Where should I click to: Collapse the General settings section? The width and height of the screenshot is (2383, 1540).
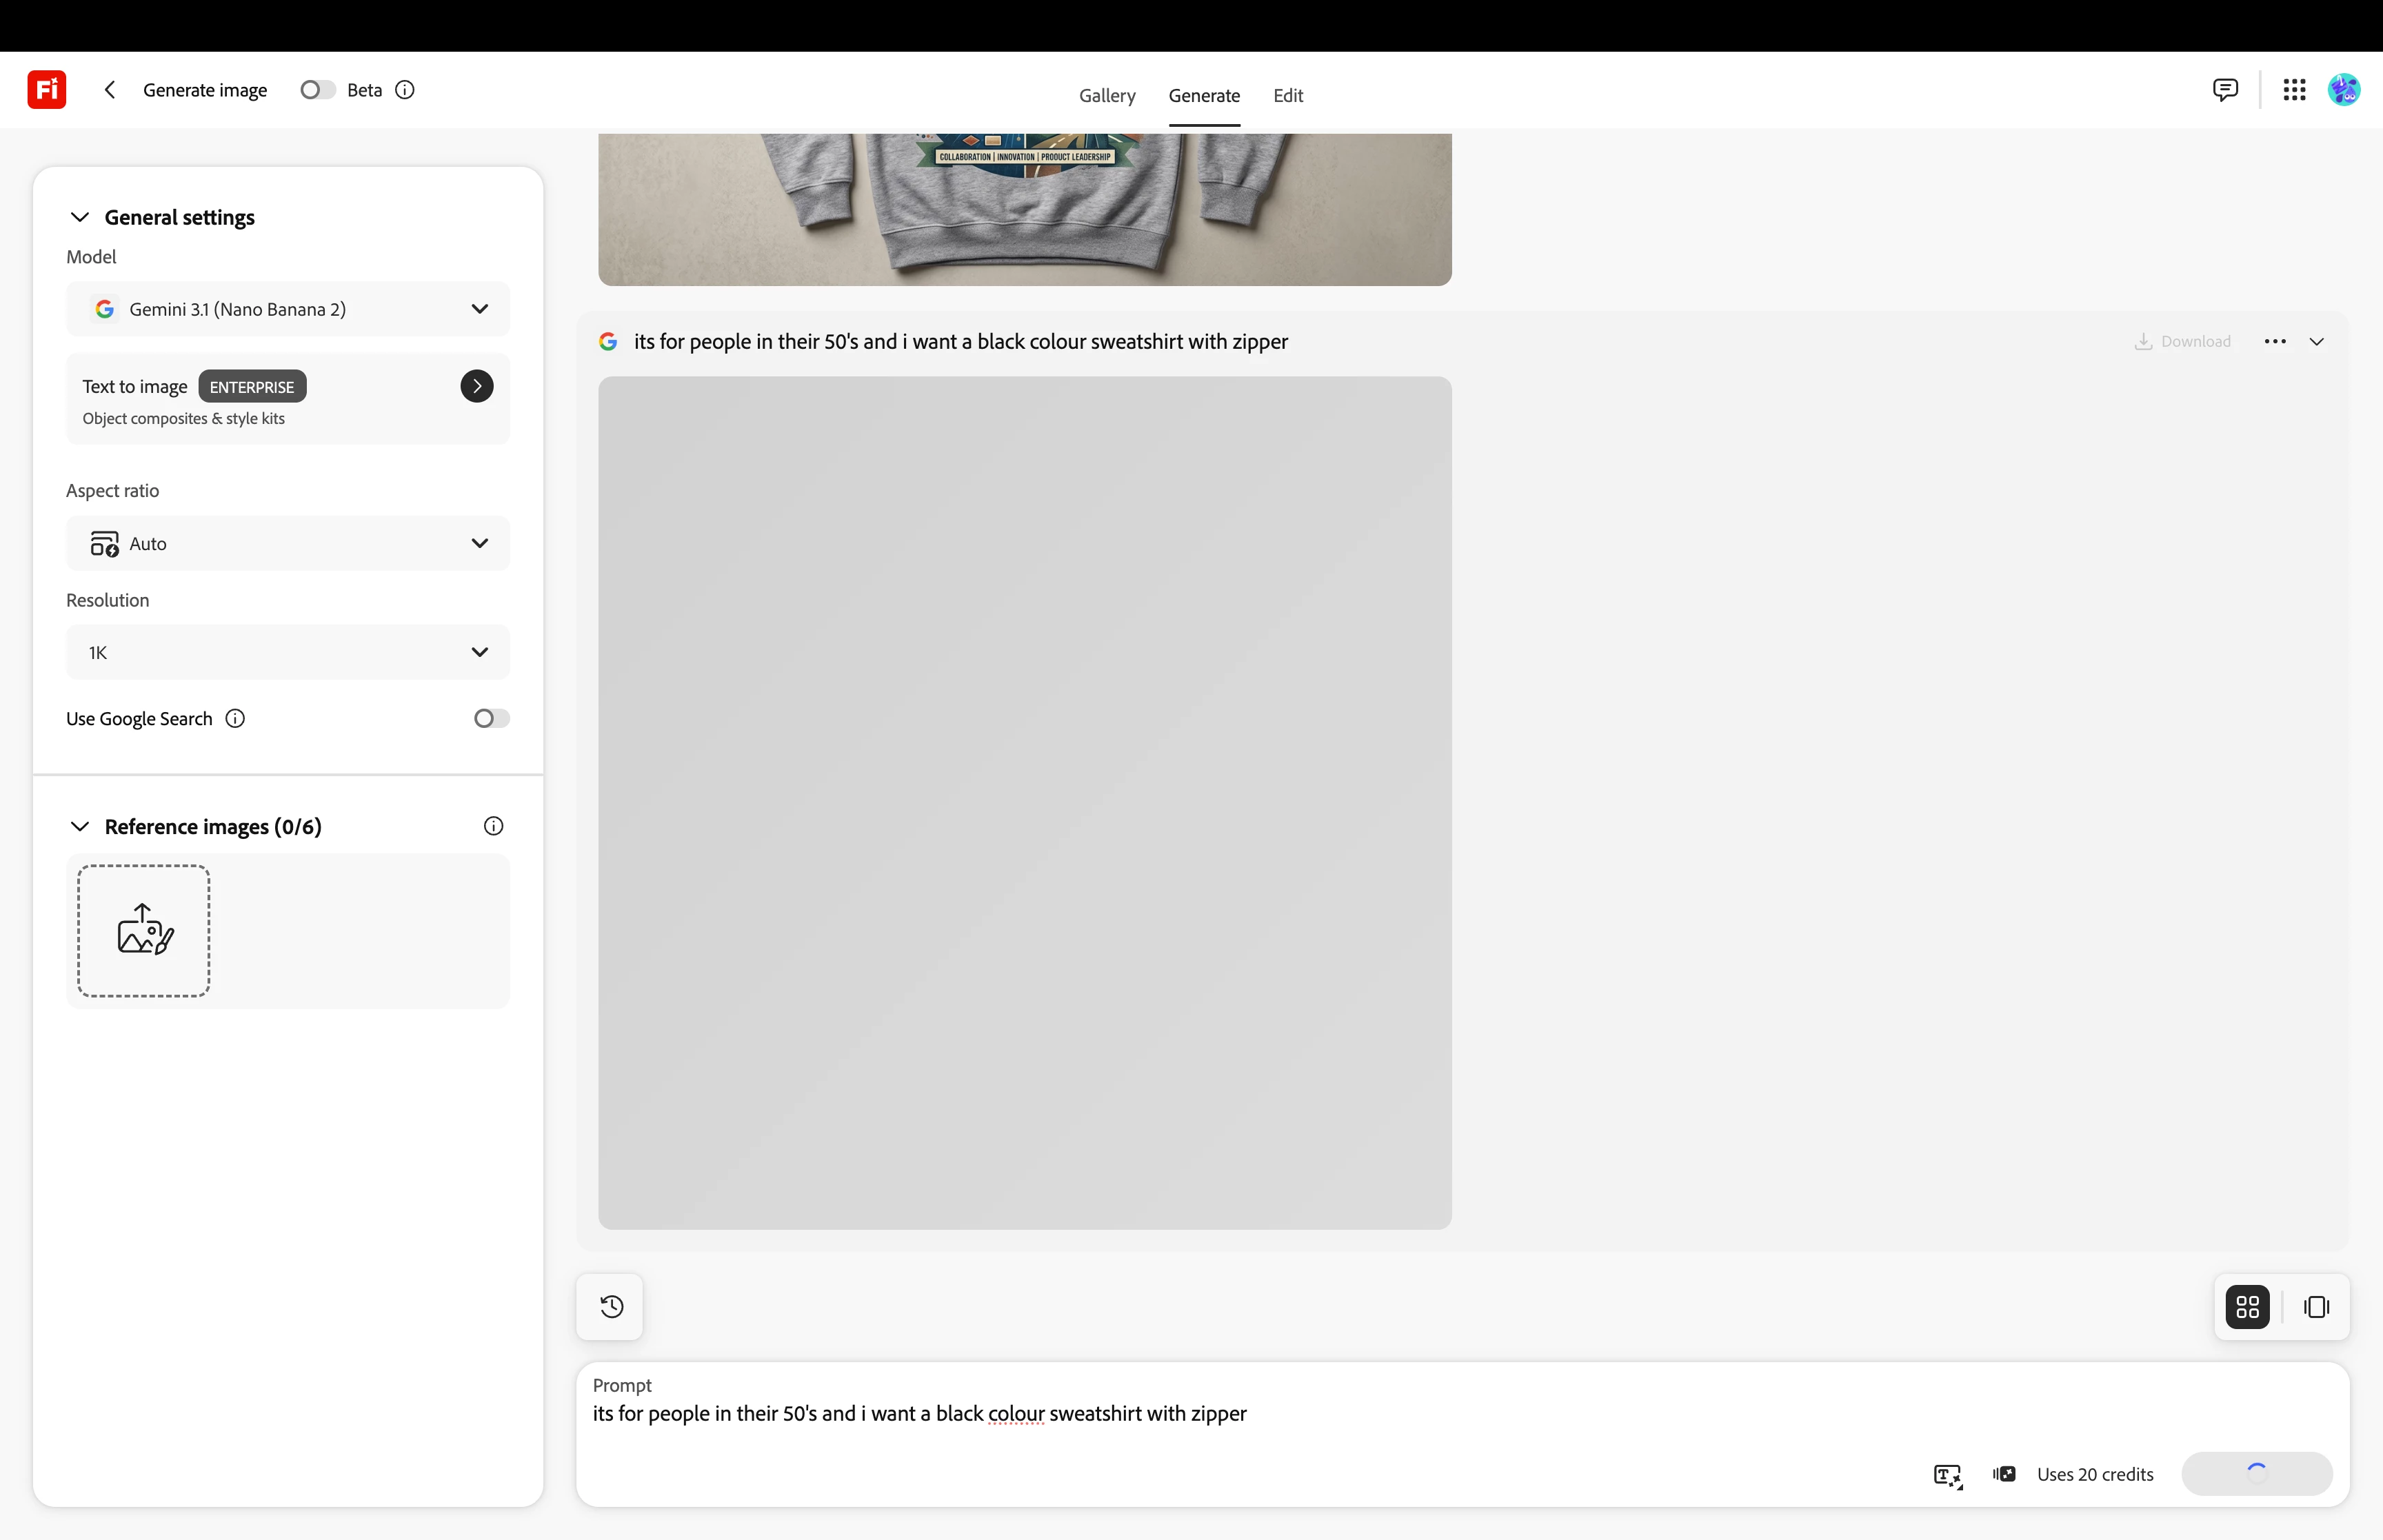click(80, 218)
